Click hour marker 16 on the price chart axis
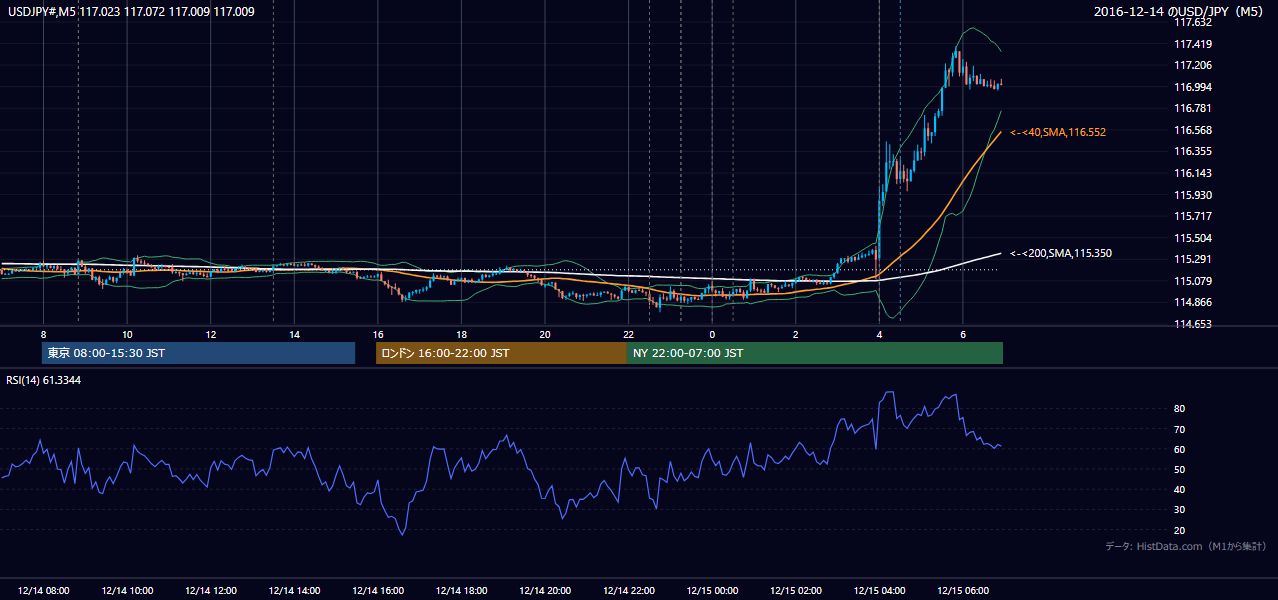Image resolution: width=1278 pixels, height=600 pixels. tap(378, 334)
